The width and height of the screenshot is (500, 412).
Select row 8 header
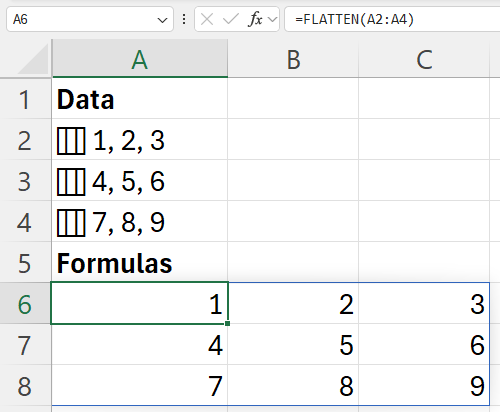pyautogui.click(x=25, y=385)
